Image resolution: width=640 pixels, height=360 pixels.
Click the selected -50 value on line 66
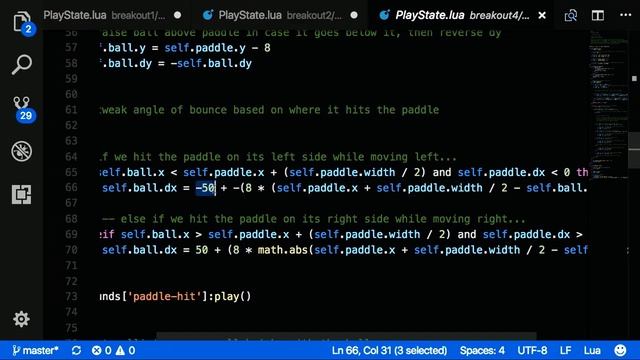(205, 188)
